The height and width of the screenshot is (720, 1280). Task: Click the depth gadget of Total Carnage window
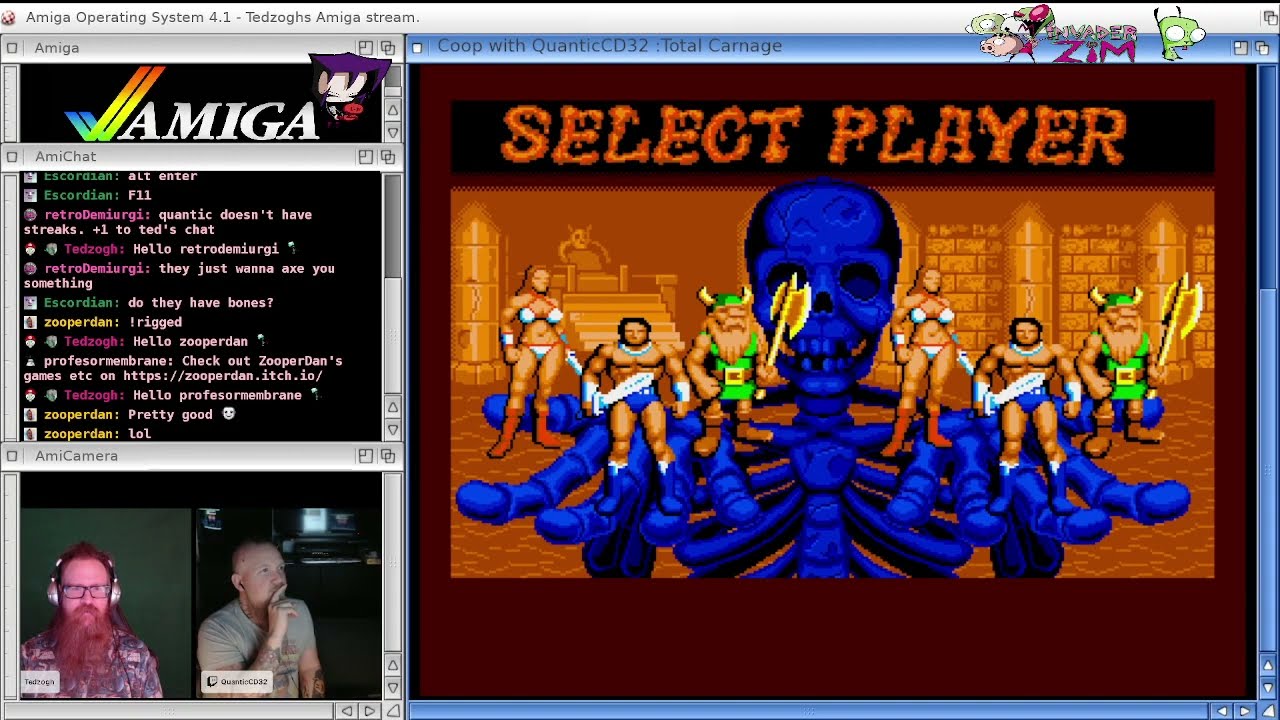point(1262,47)
